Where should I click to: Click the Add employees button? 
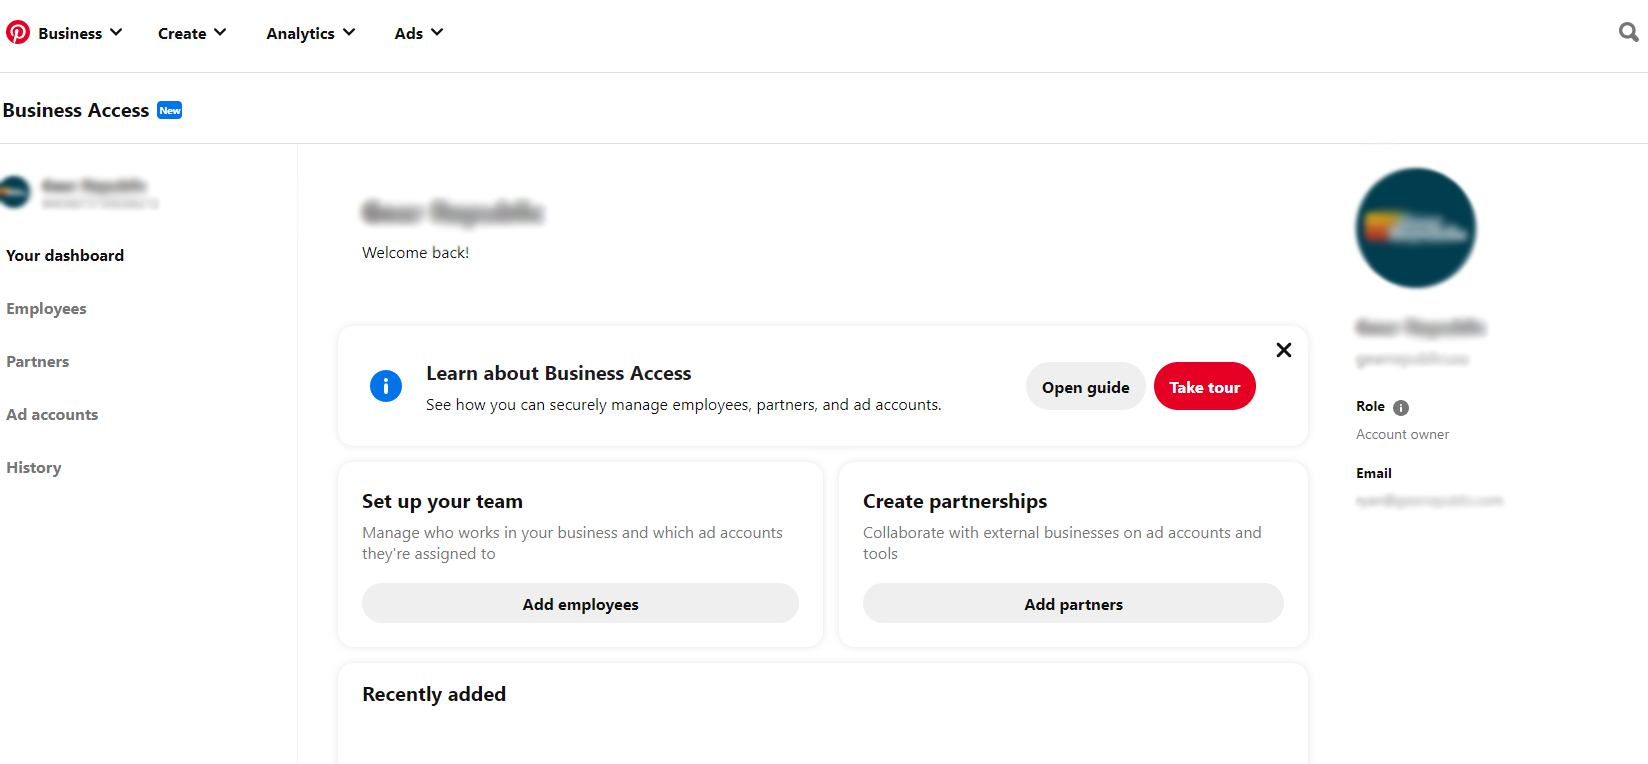click(x=580, y=604)
